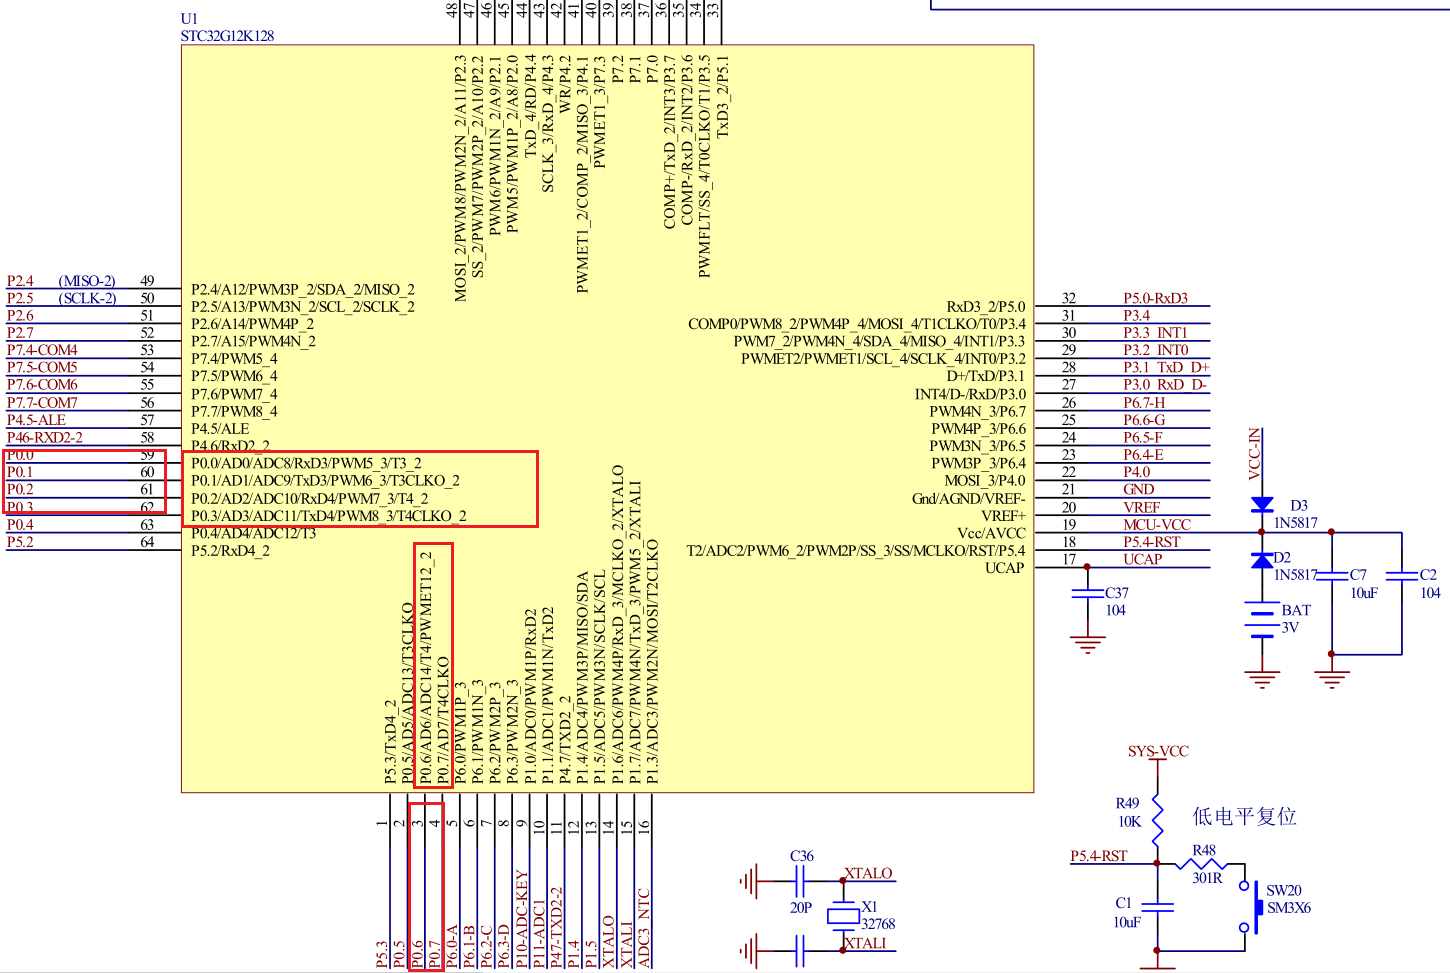Image resolution: width=1450 pixels, height=973 pixels.
Task: Click the SM3X6 switch footprint text
Action: (x=1289, y=908)
